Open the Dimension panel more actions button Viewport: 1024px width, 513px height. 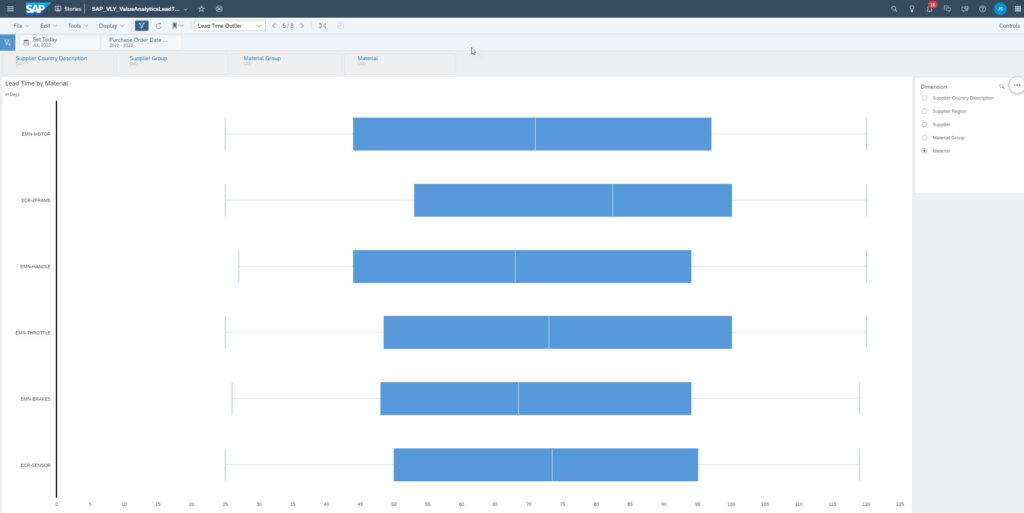1016,85
